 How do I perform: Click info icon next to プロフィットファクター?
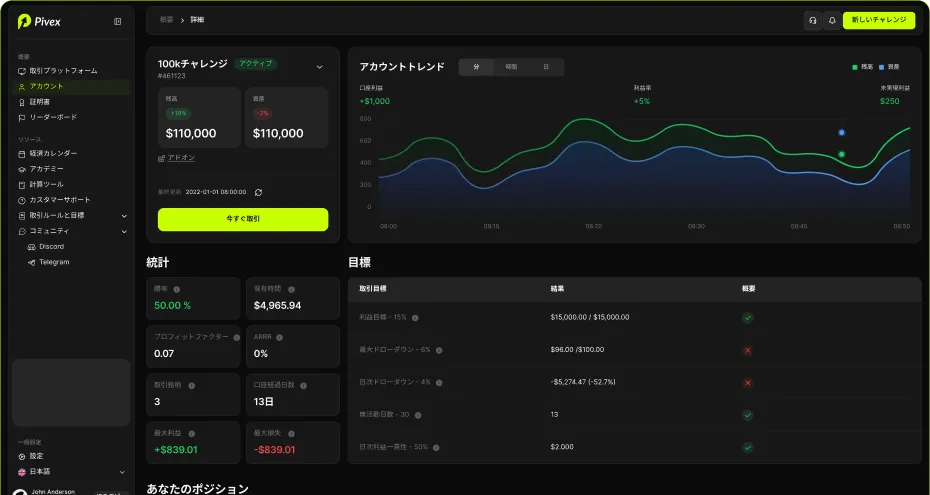[237, 337]
